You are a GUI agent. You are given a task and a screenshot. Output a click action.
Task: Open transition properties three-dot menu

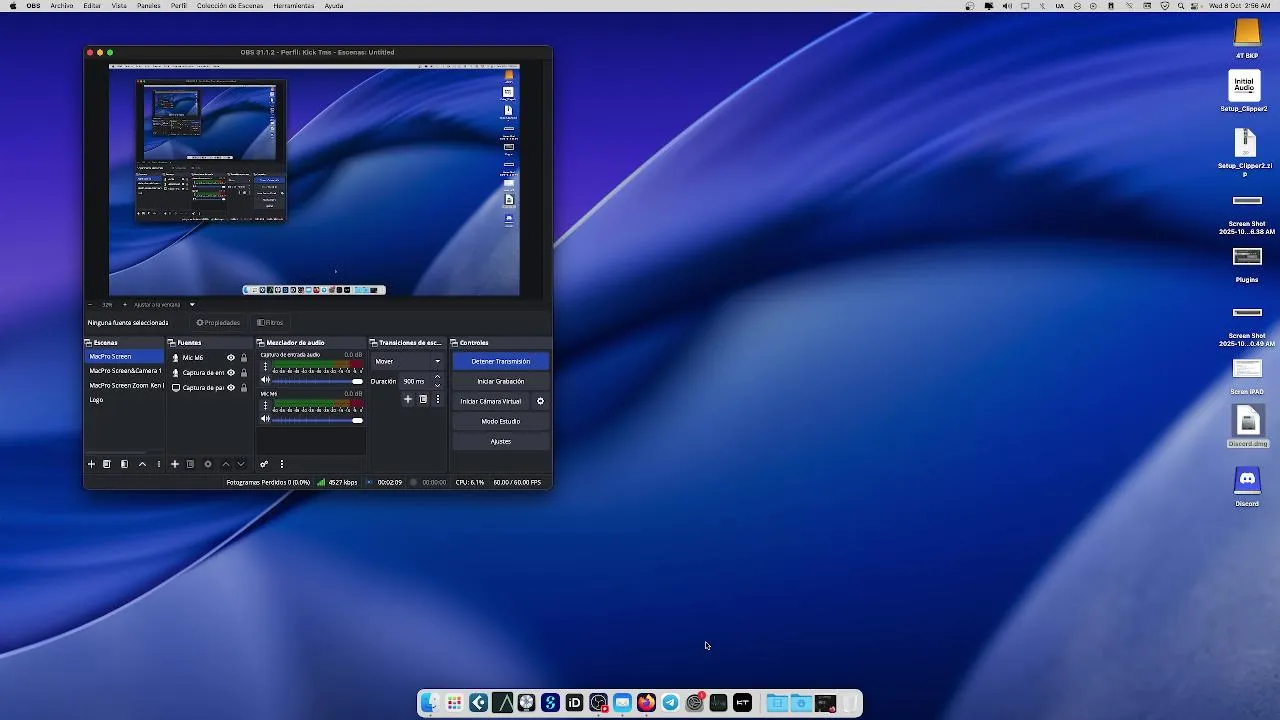437,399
